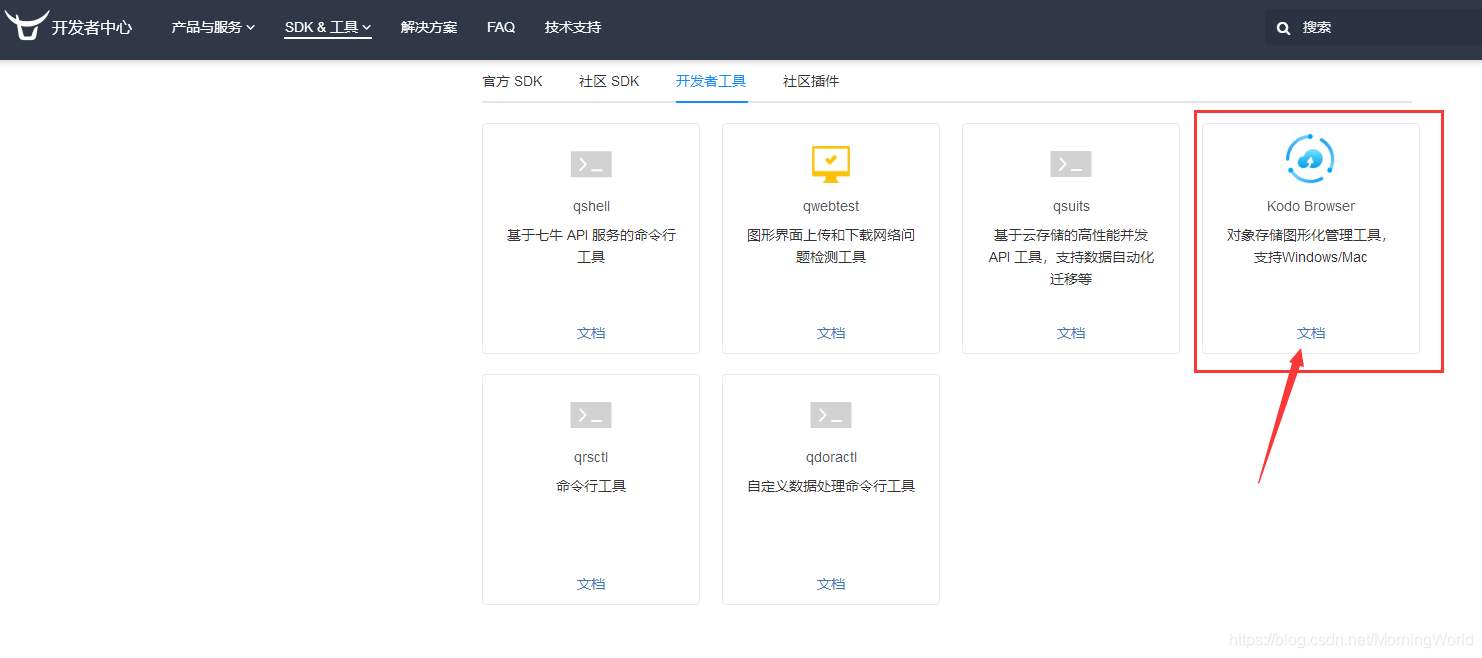Image resolution: width=1482 pixels, height=658 pixels.
Task: Click the description 基于七牛 API 服务的命令行工具
Action: pos(591,246)
